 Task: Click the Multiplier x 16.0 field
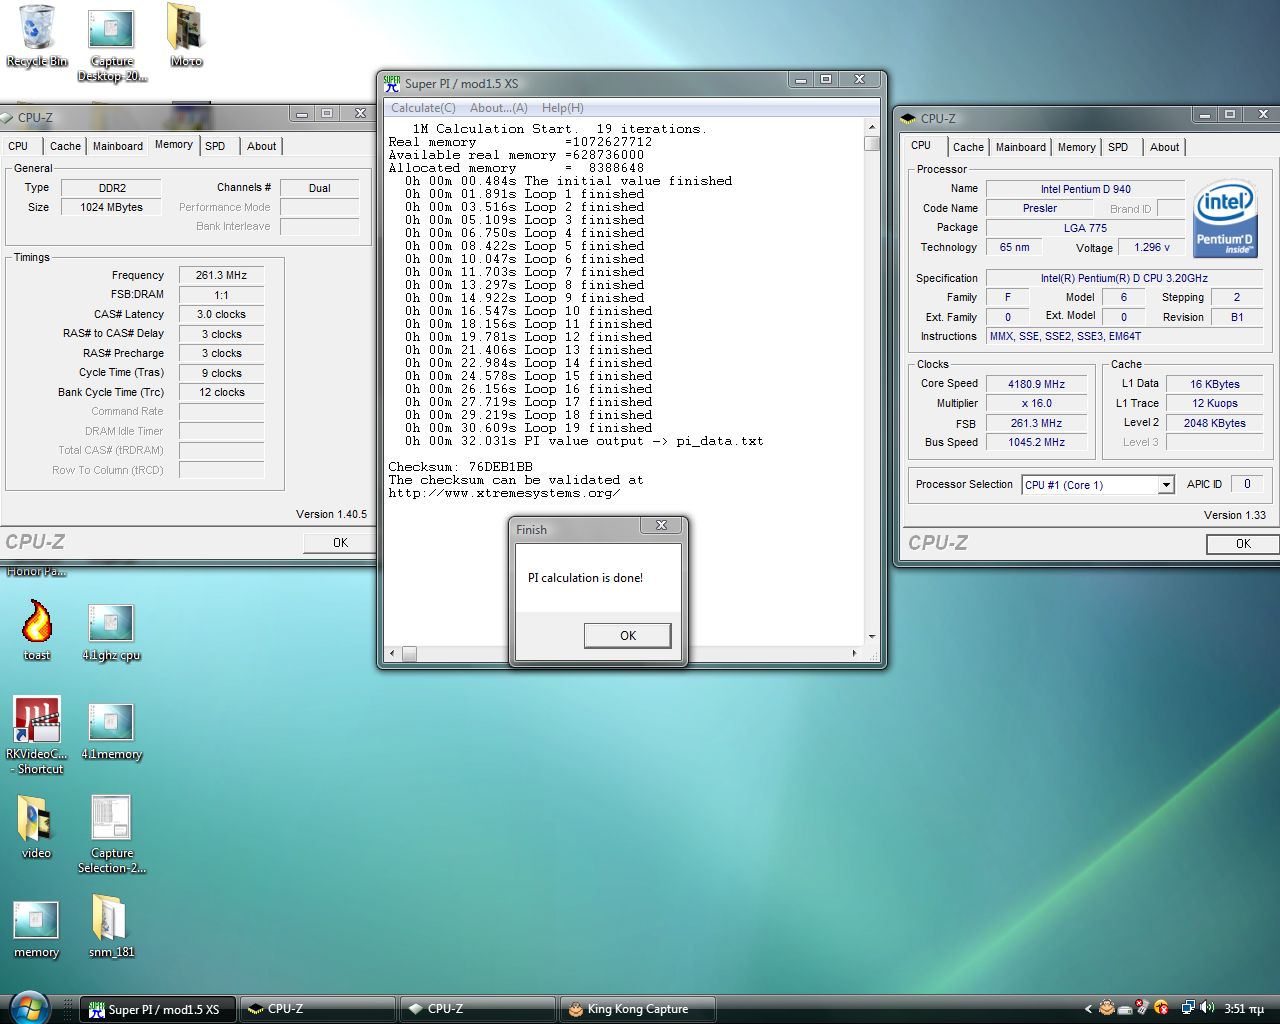point(1036,403)
